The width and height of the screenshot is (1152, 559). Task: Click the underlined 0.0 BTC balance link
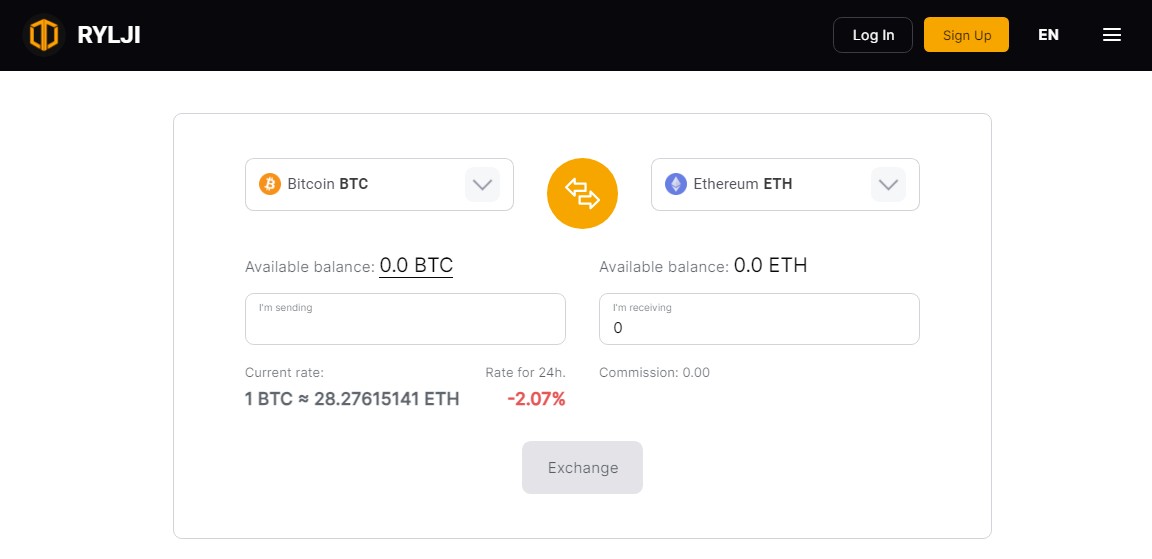(x=416, y=266)
